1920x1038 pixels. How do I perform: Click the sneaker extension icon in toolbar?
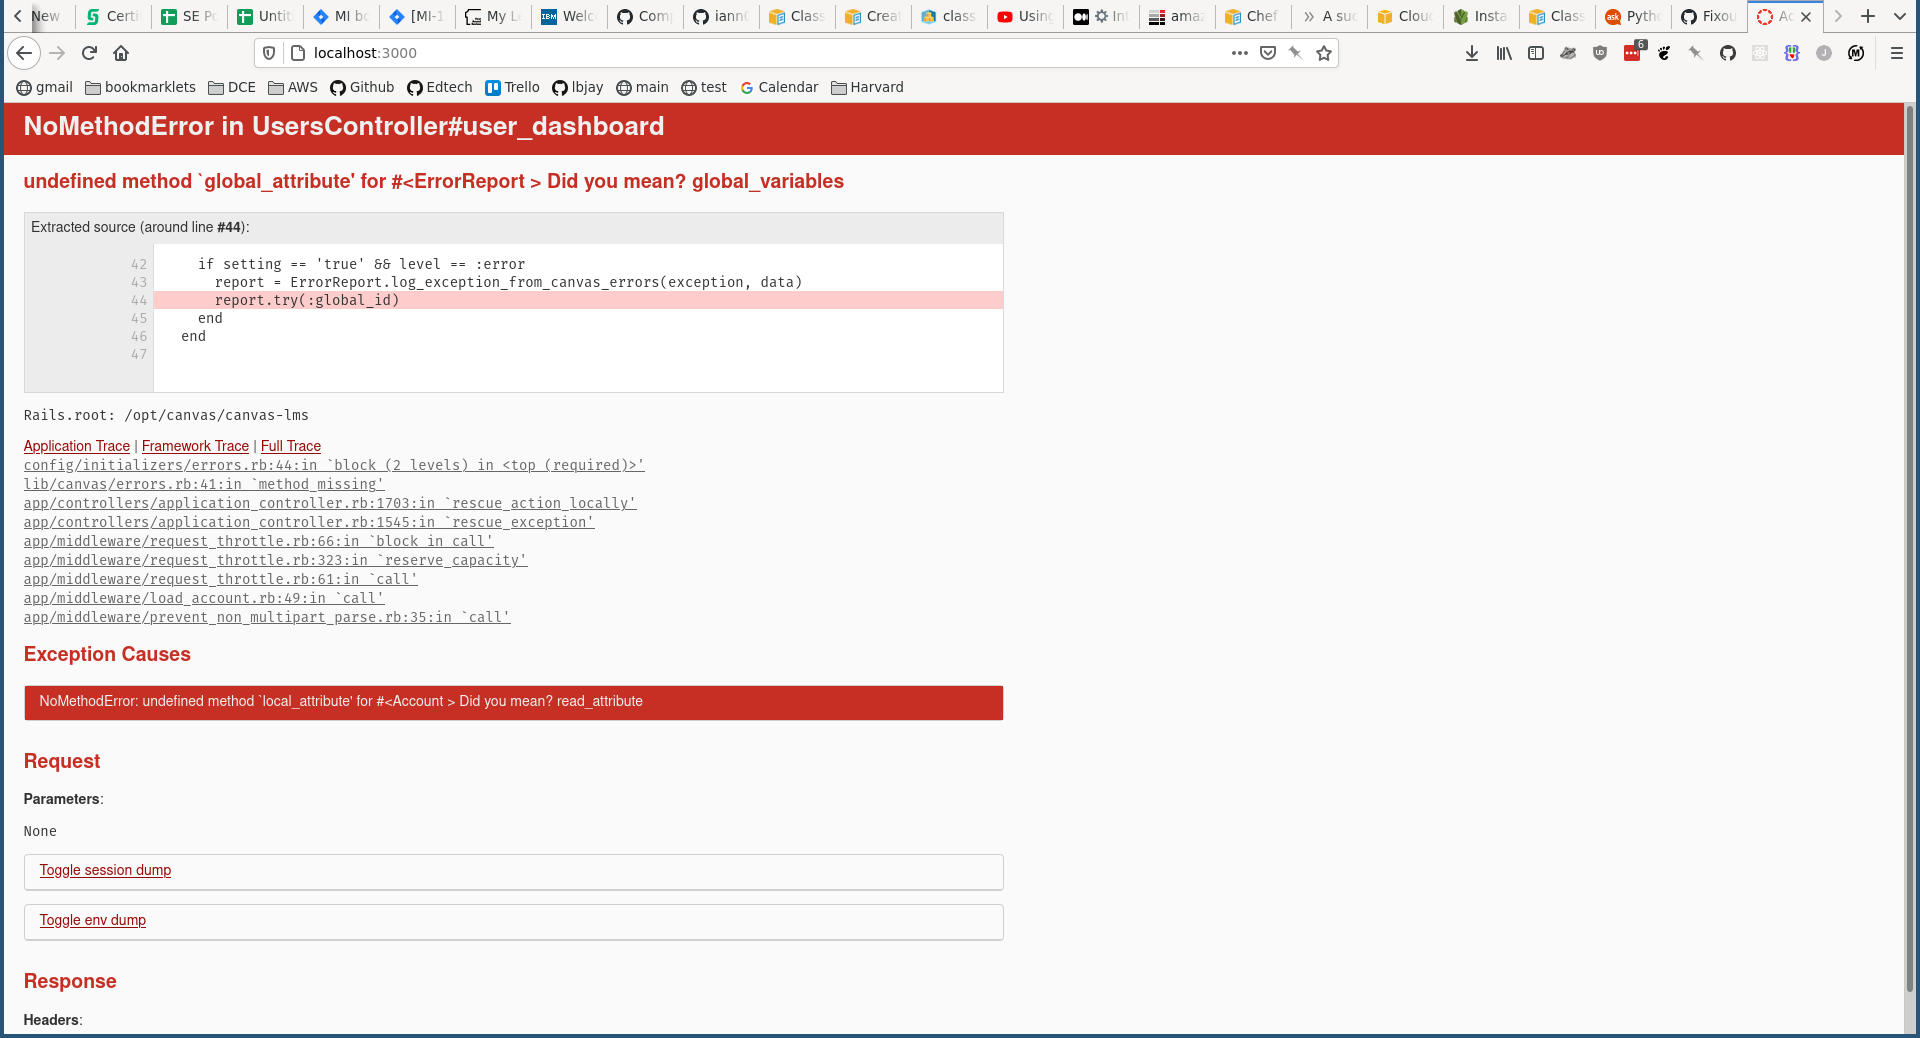coord(1568,53)
